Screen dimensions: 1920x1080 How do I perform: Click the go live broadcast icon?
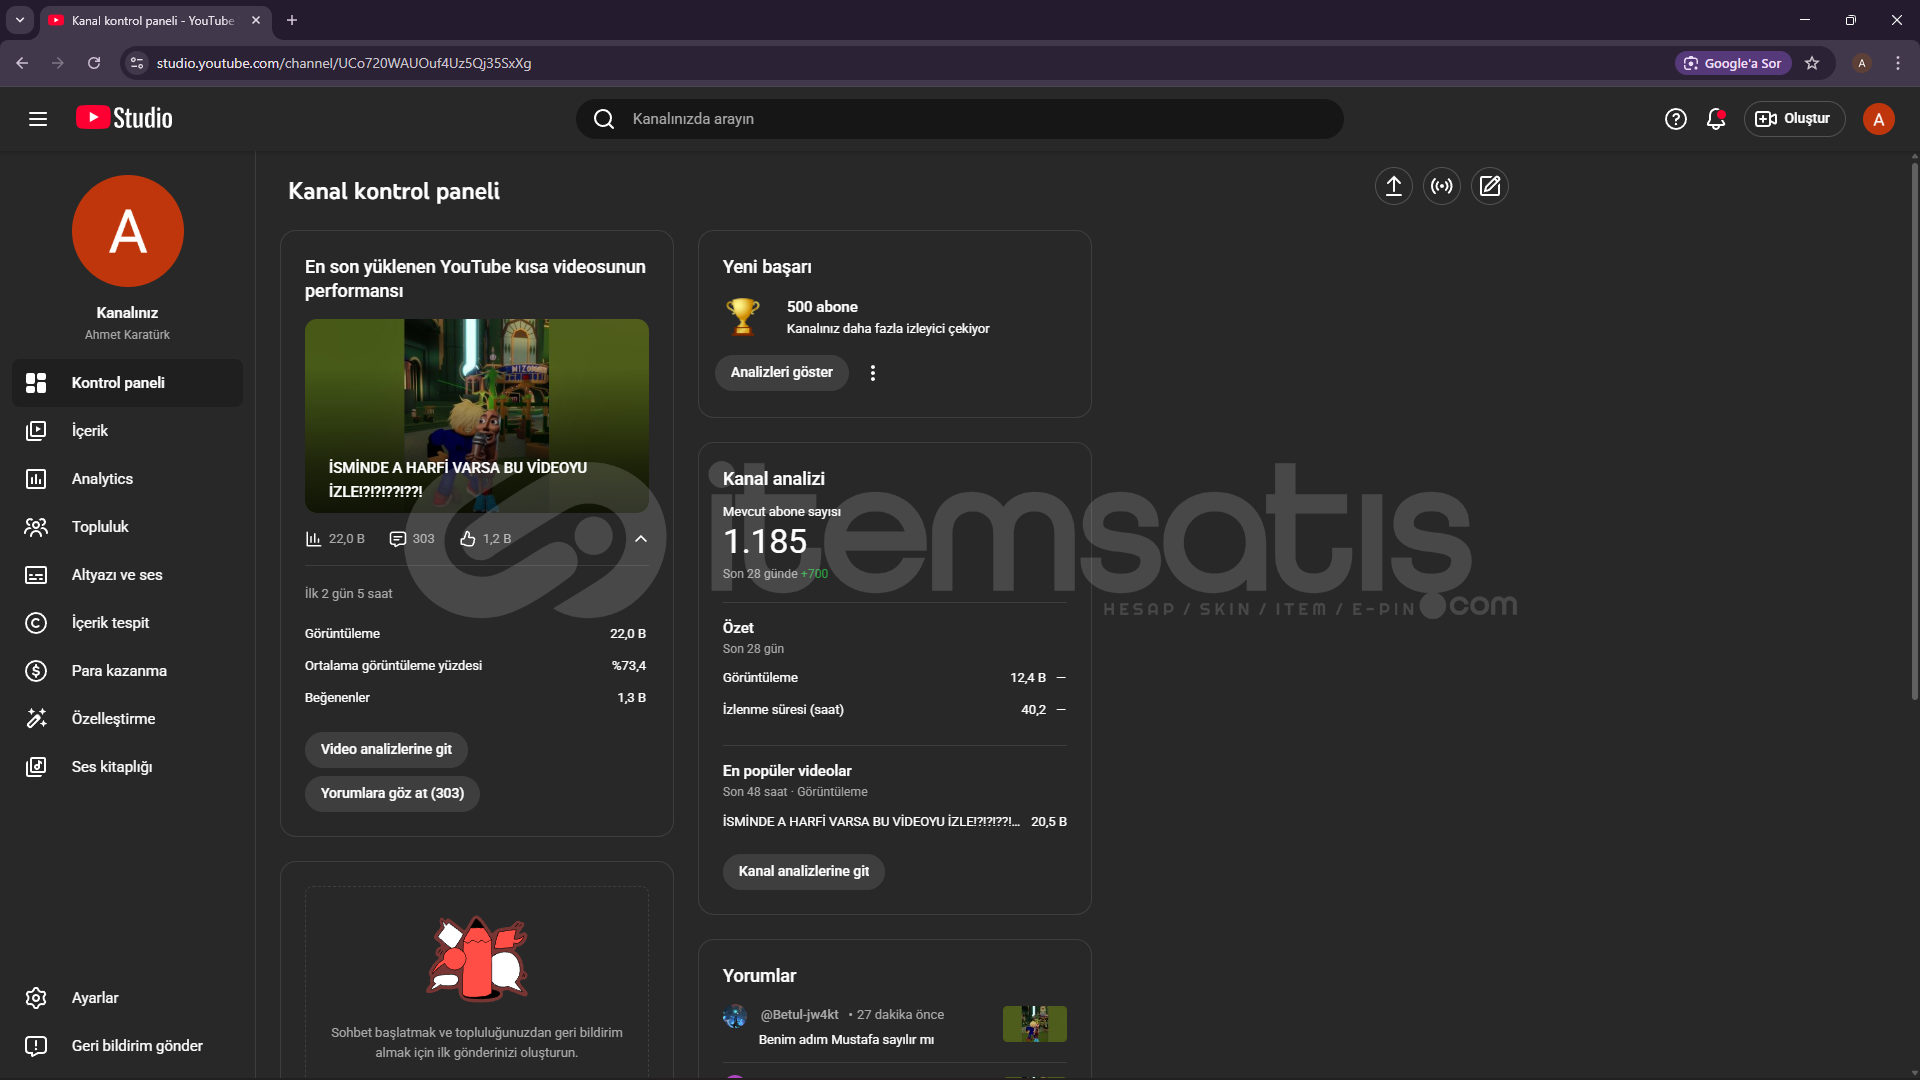point(1441,186)
